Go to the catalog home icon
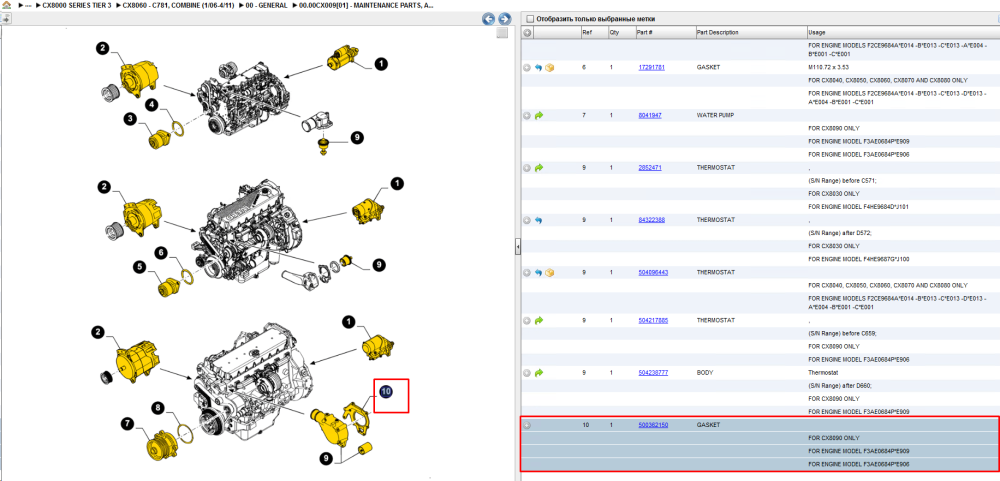Screen dimensions: 1000x481 [7, 4]
